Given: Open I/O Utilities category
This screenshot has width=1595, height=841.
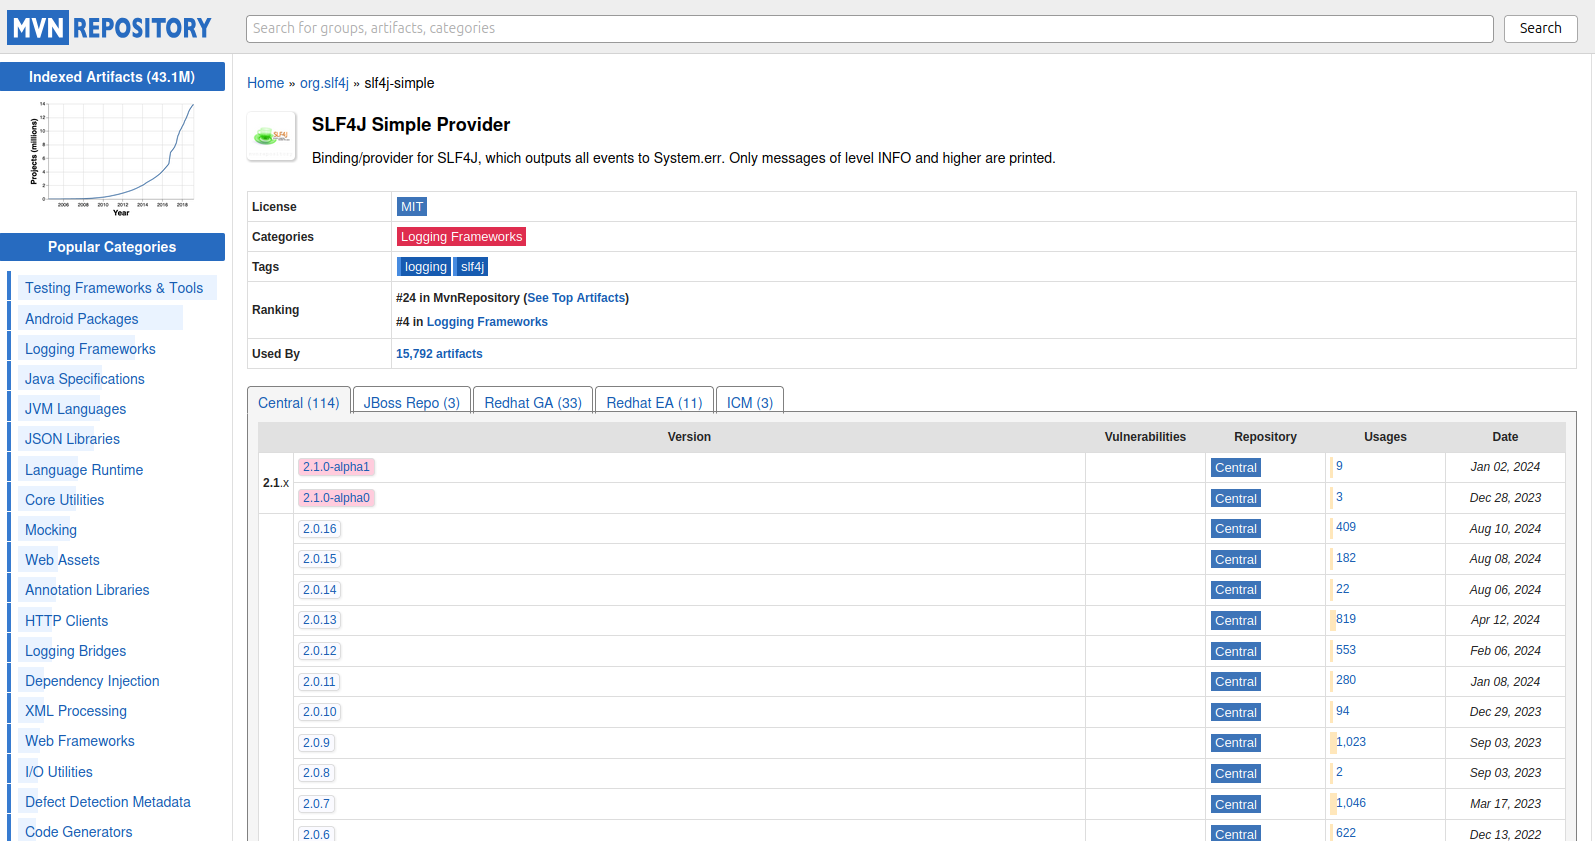Looking at the screenshot, I should tap(59, 772).
